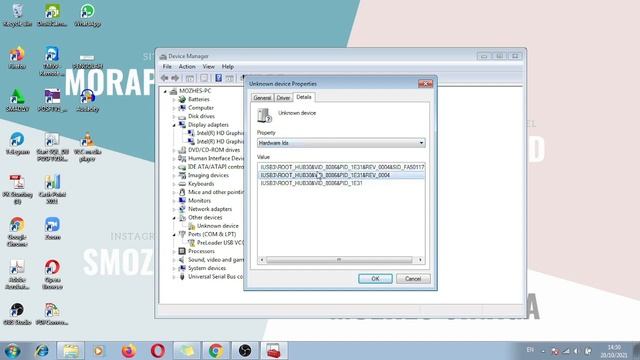
Task: Select Computer tree item
Action: pyautogui.click(x=201, y=108)
